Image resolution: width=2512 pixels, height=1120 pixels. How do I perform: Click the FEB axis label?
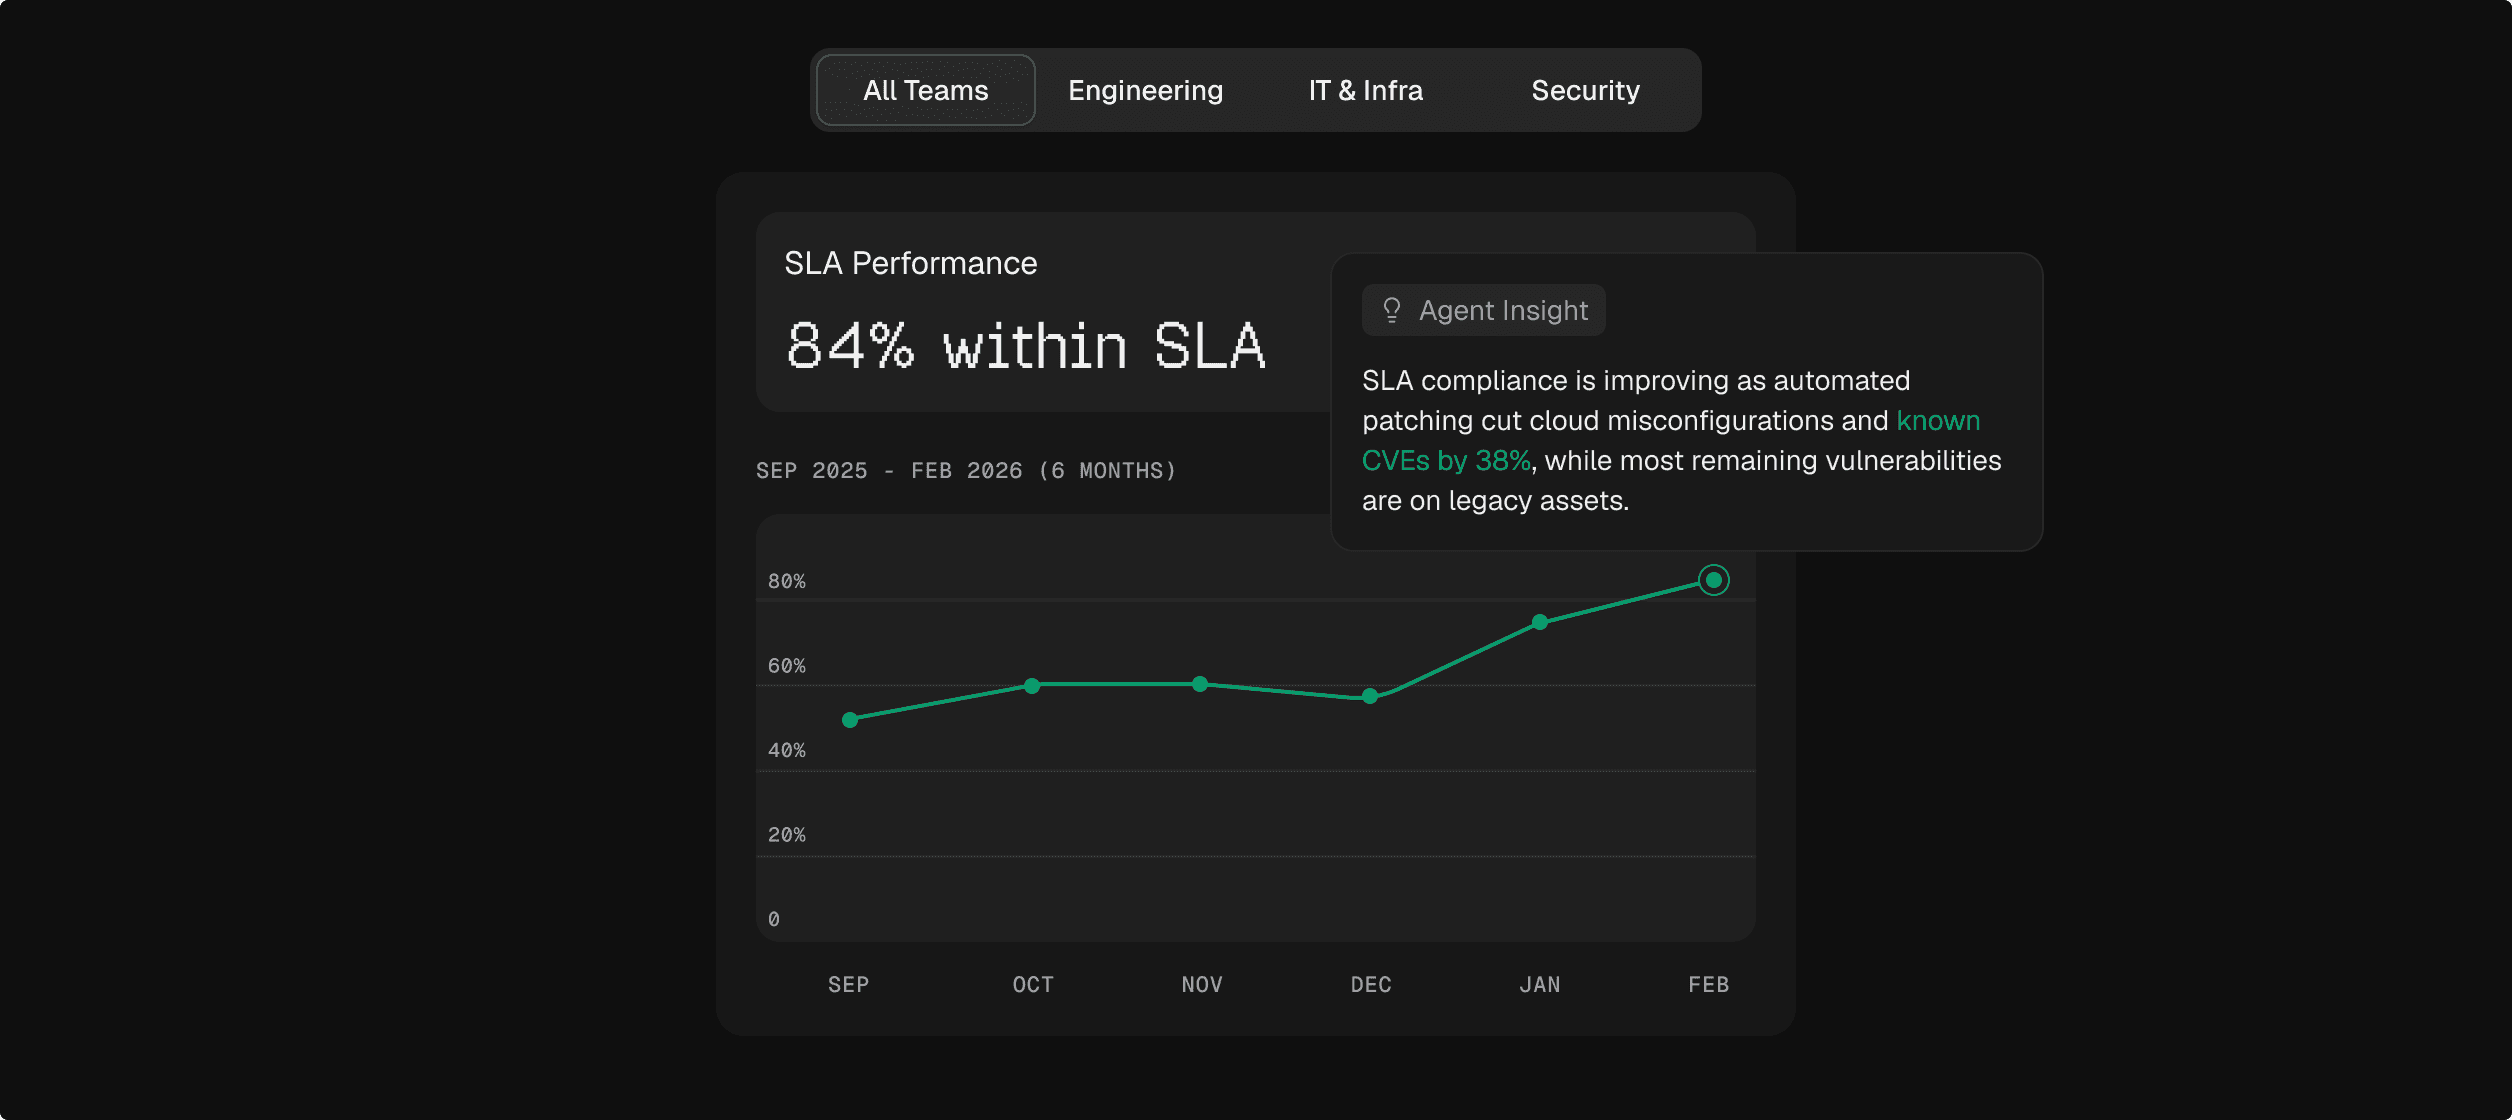click(1708, 984)
